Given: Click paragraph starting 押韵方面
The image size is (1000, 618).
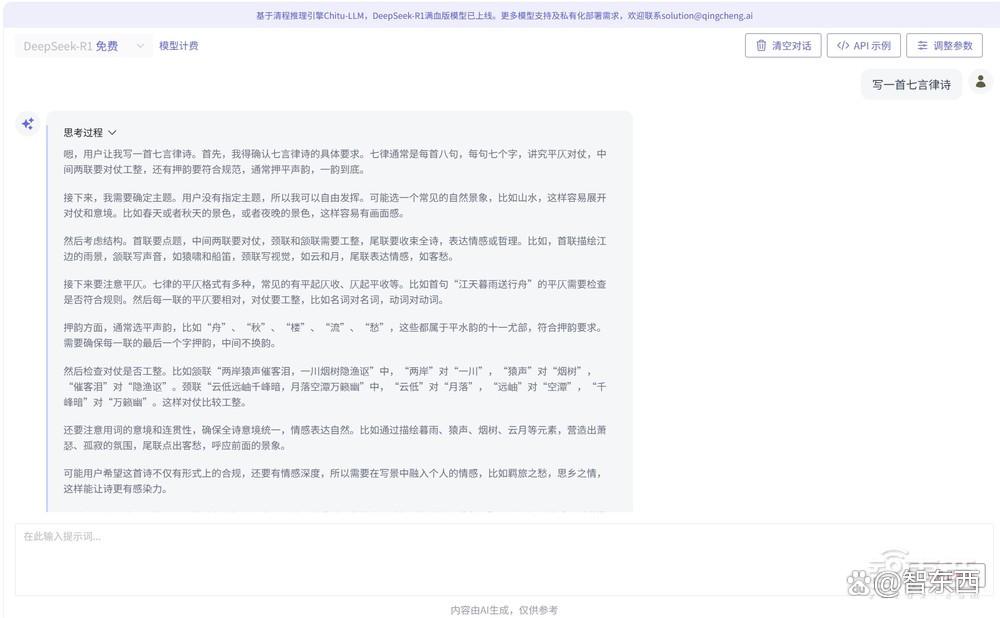Looking at the screenshot, I should [334, 335].
